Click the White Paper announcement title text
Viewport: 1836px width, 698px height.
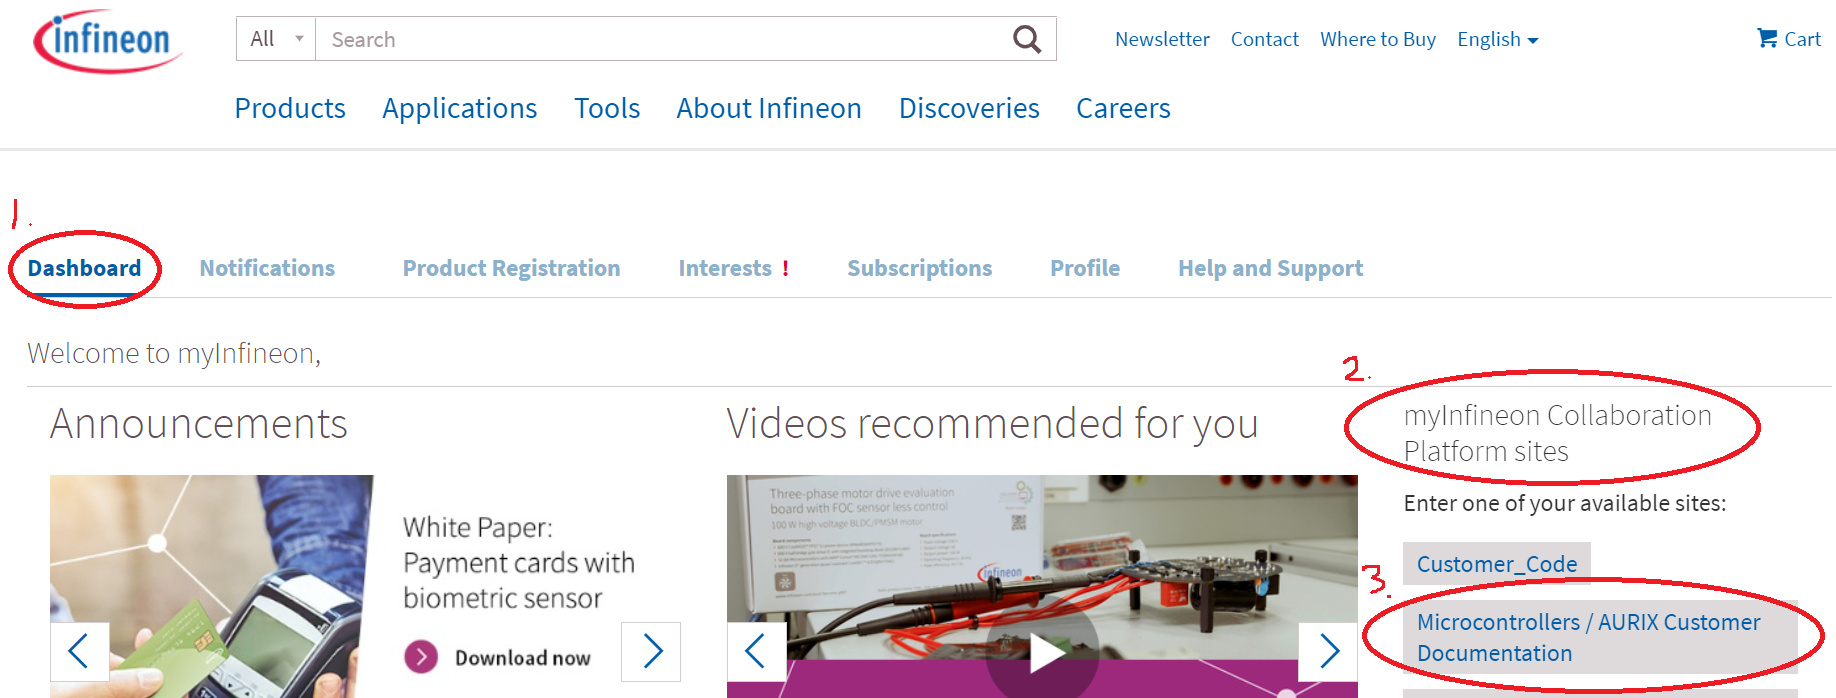518,563
